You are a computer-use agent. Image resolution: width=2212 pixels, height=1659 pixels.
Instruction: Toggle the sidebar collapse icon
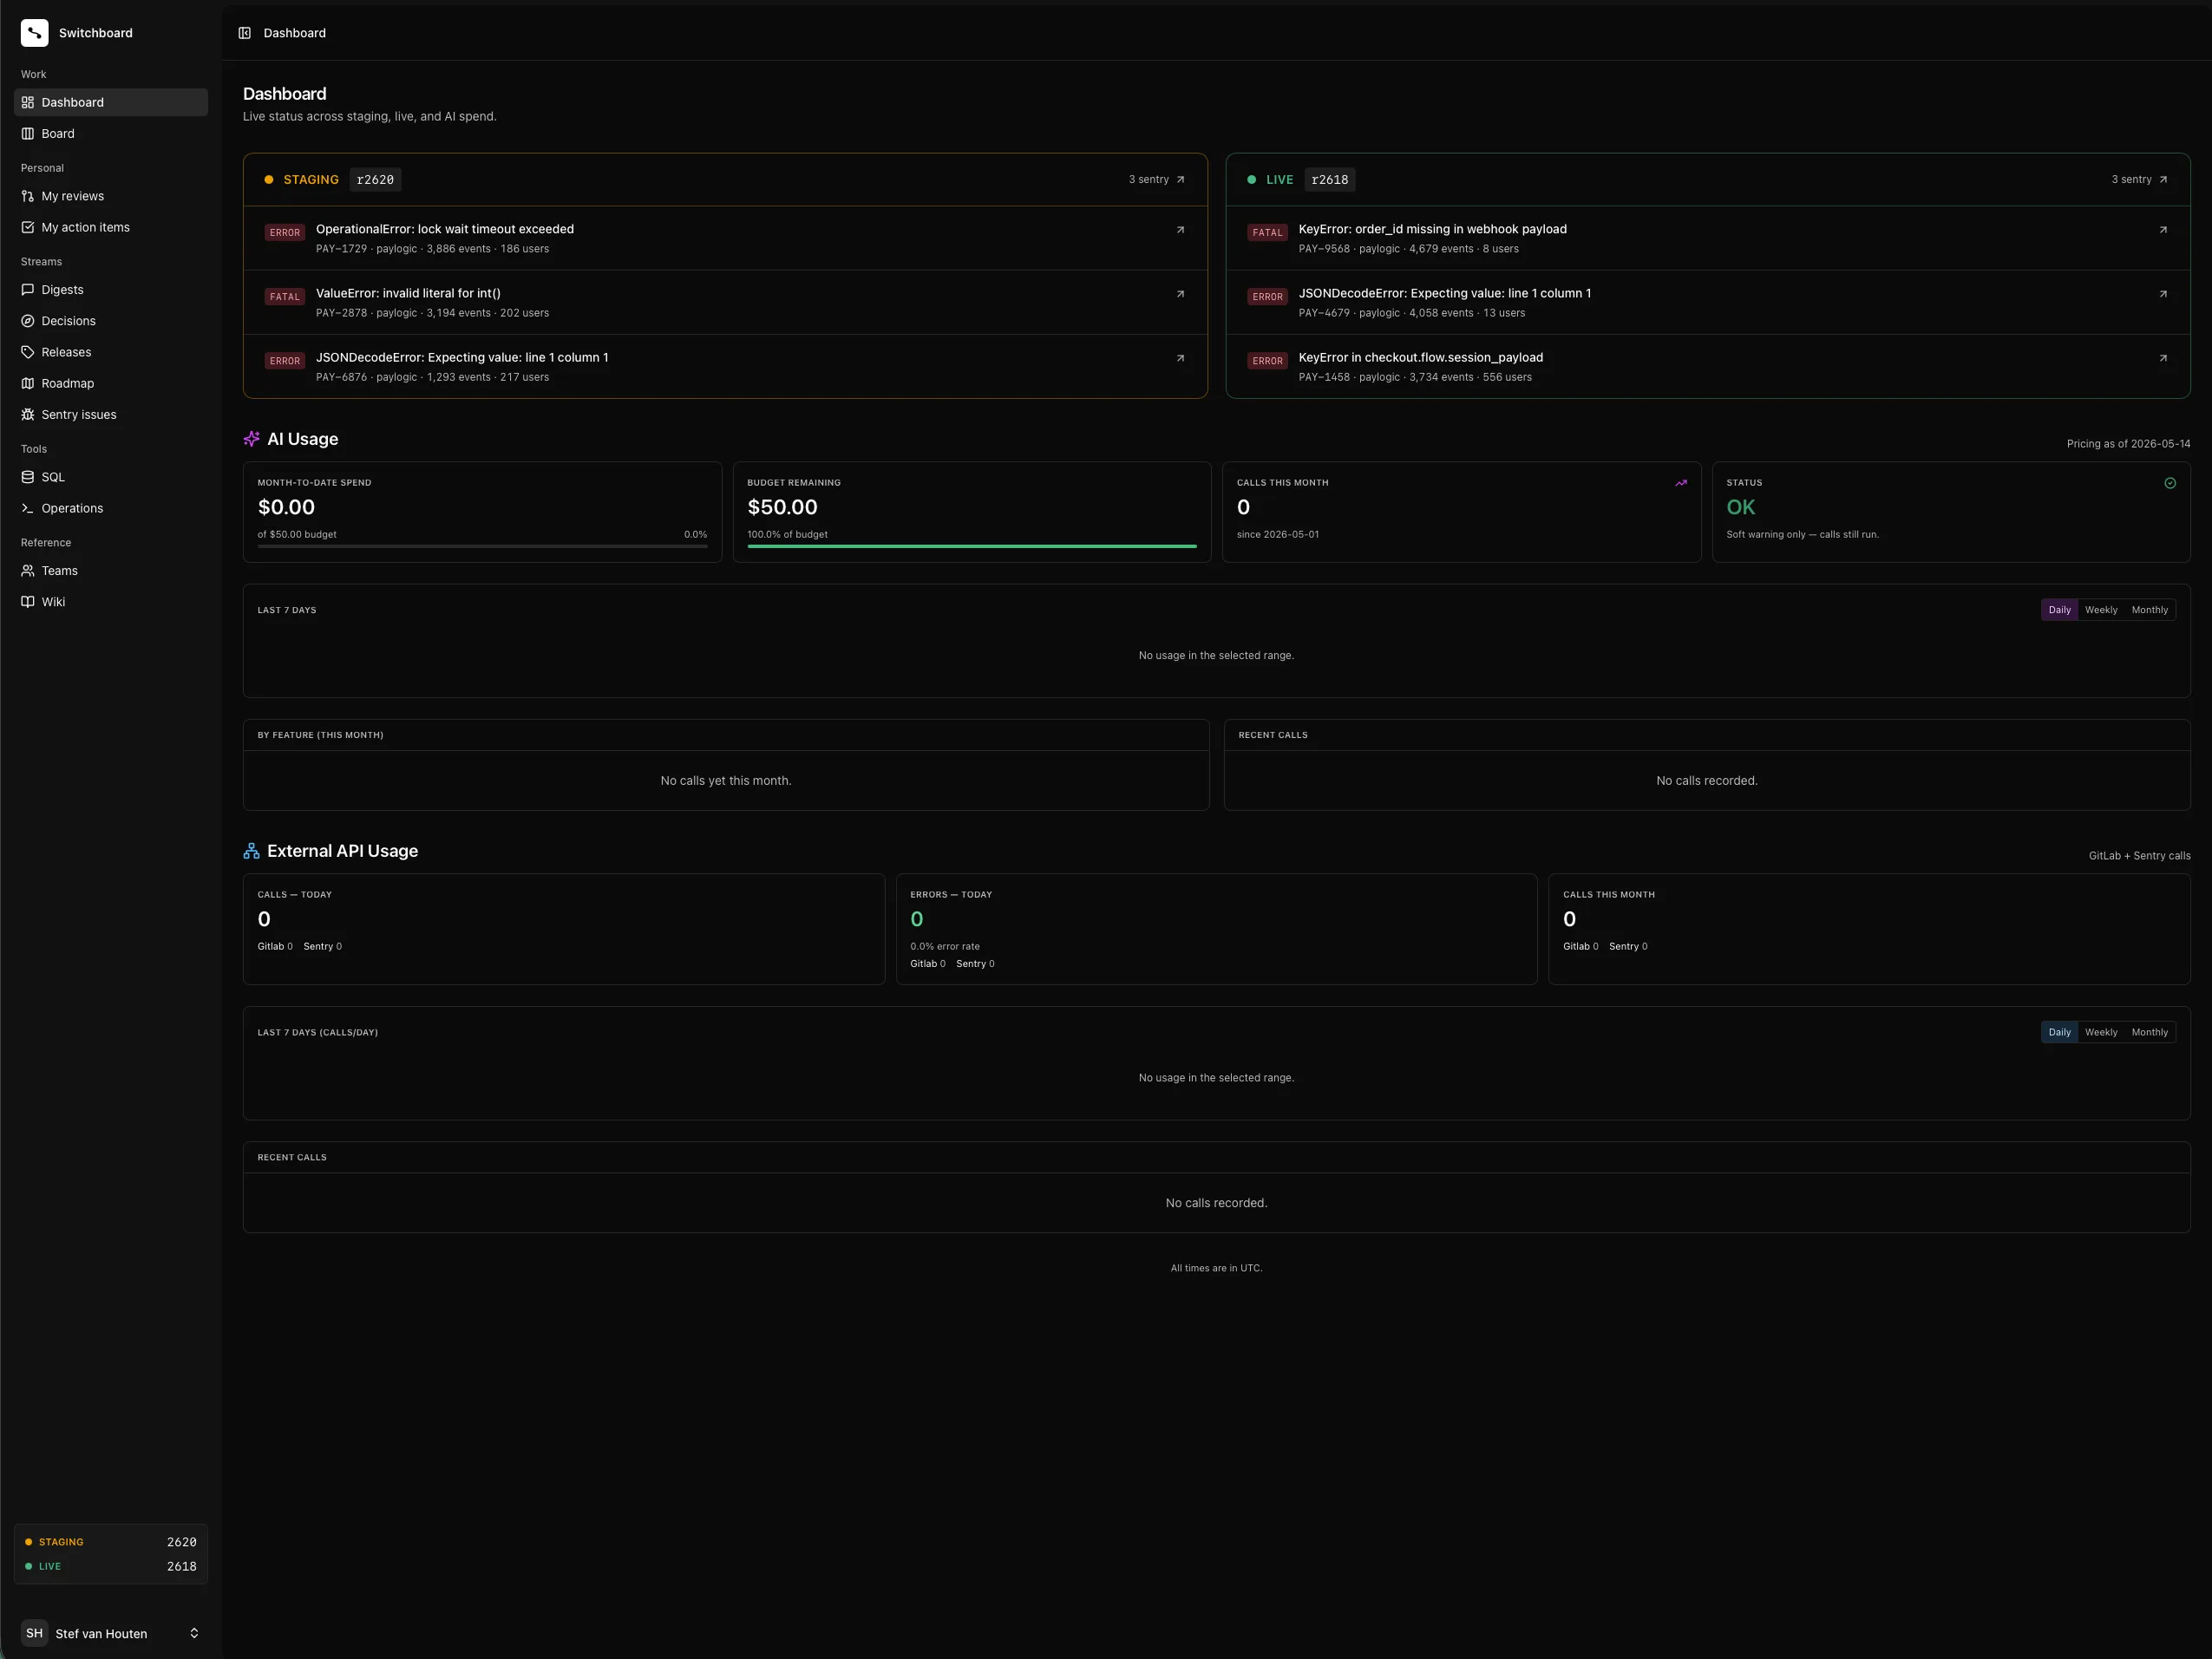click(x=244, y=33)
